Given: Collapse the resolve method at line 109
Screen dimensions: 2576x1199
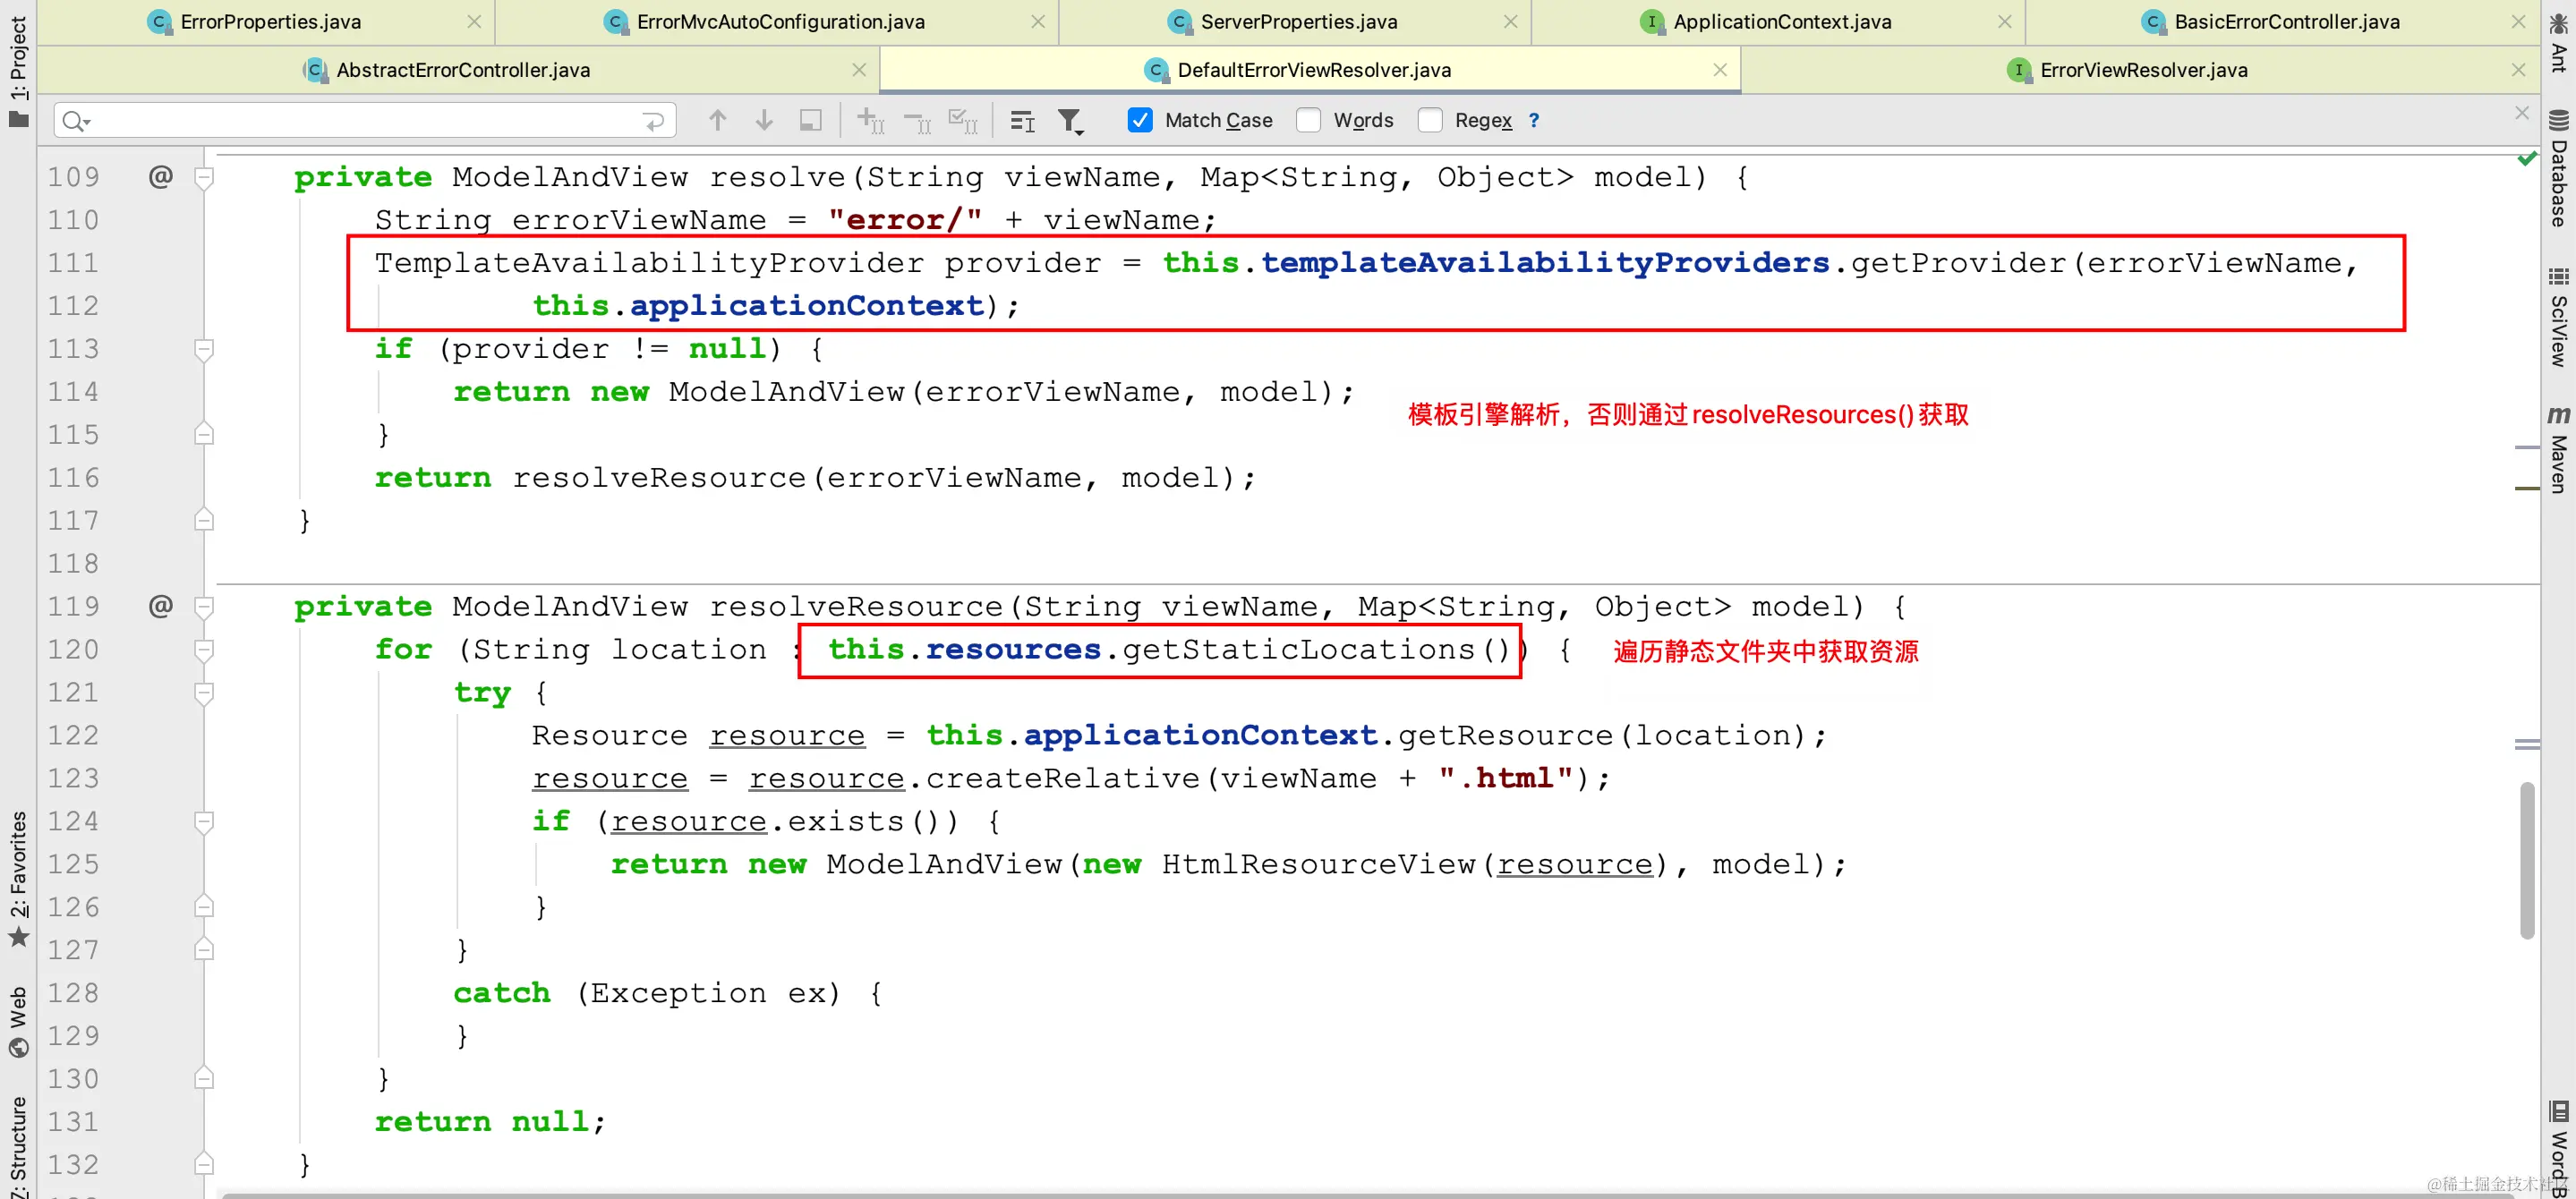Looking at the screenshot, I should [x=204, y=178].
